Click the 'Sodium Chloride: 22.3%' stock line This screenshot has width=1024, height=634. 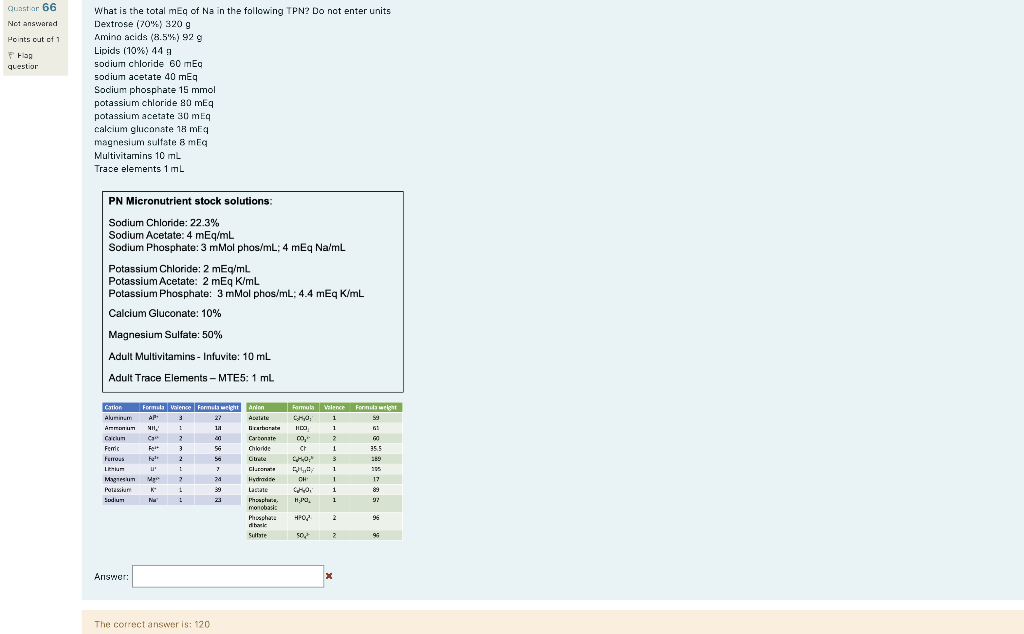pos(164,223)
